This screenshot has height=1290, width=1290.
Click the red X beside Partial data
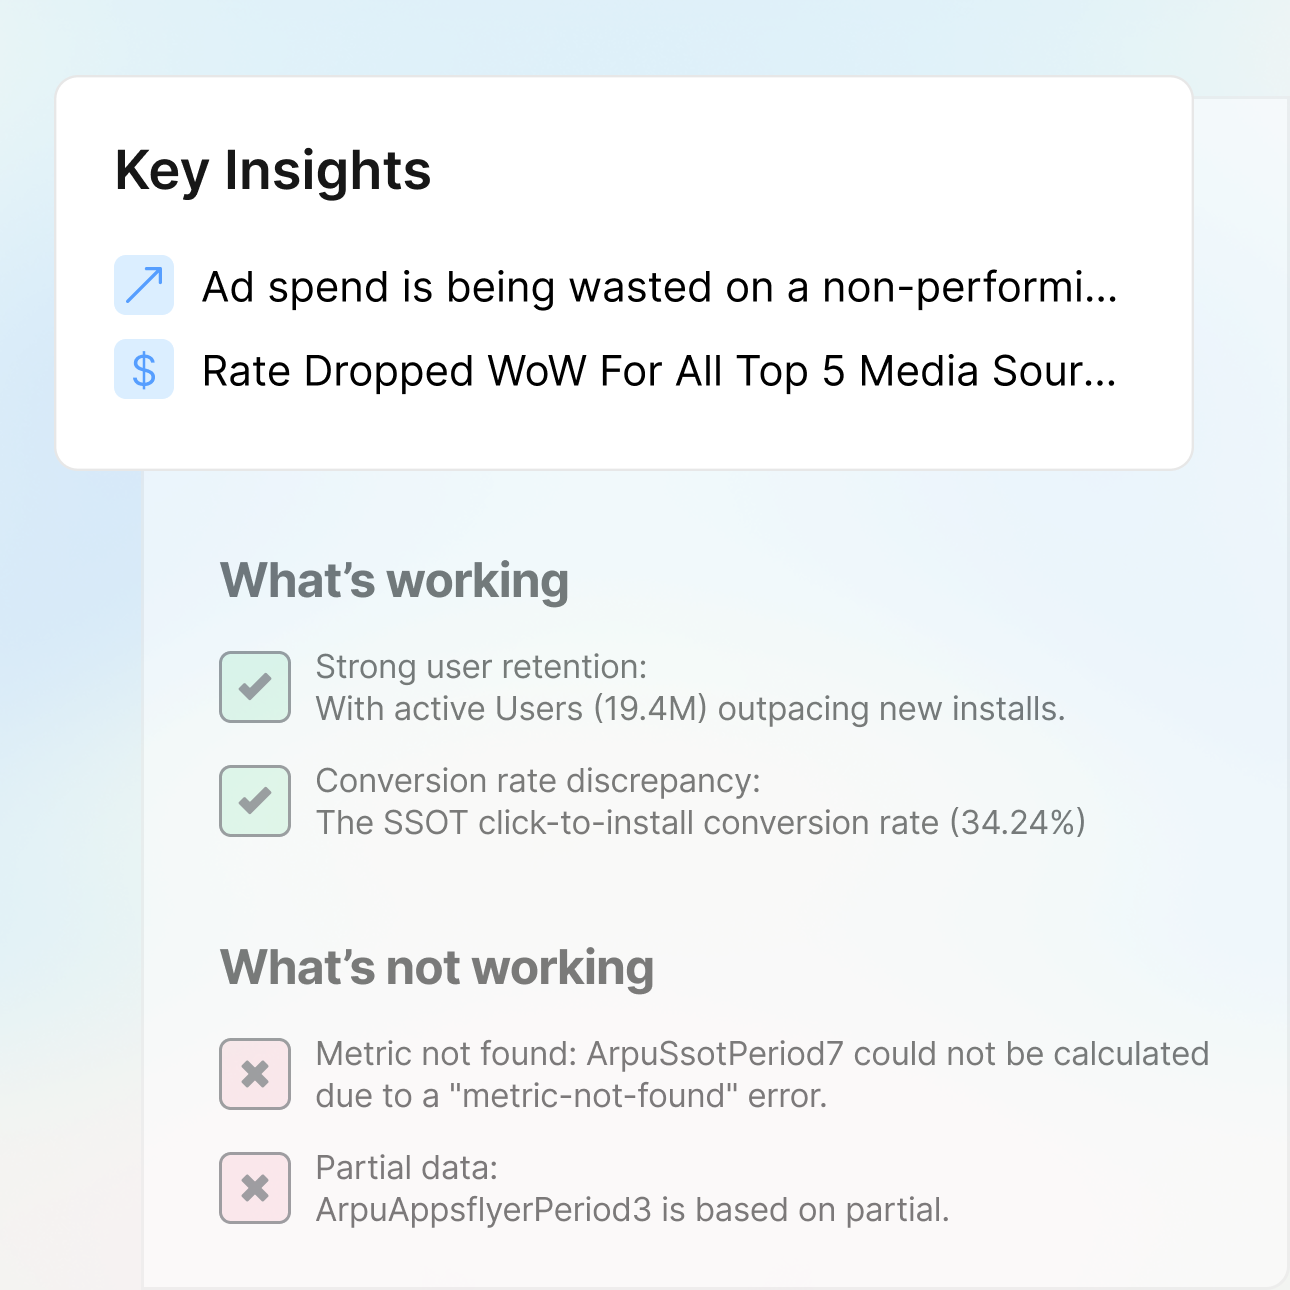coord(255,1188)
